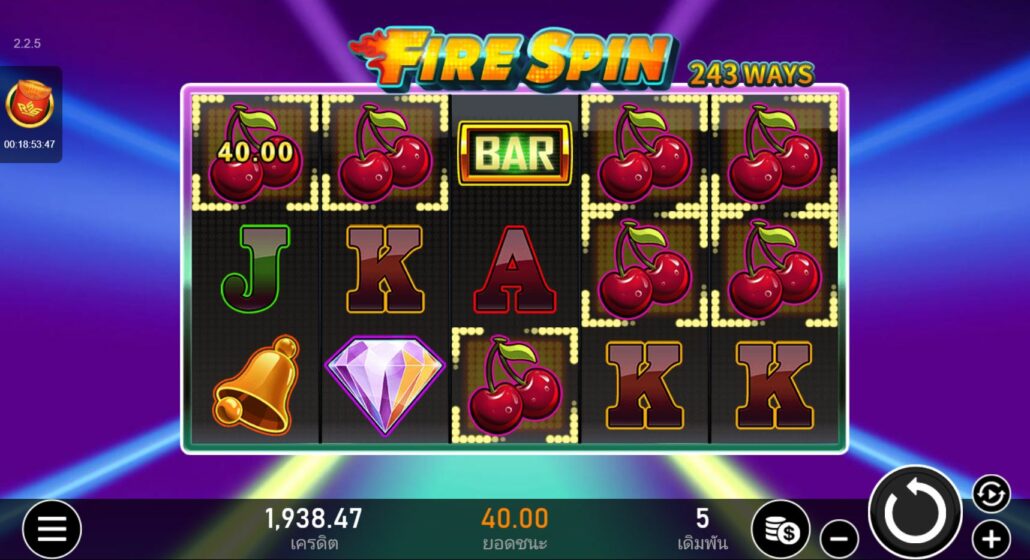Click the credit balance 1,938.47
The image size is (1030, 560).
313,519
